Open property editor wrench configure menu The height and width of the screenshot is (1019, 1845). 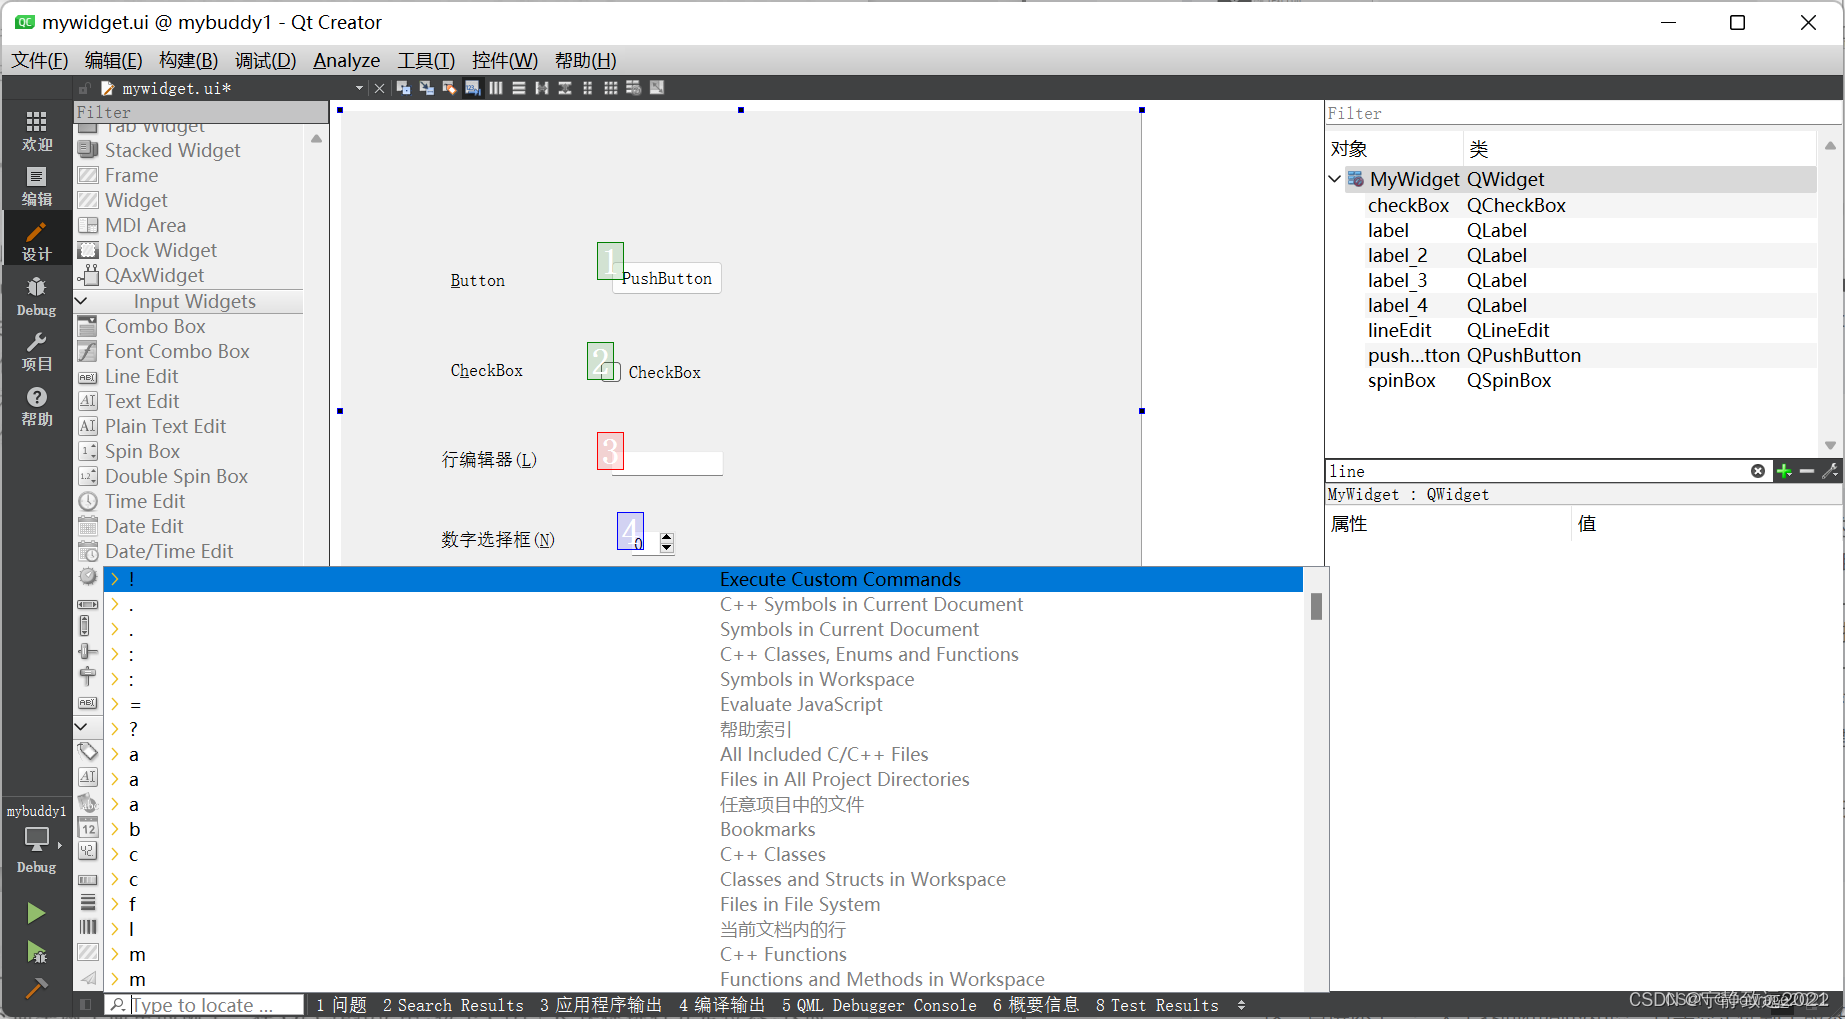1830,471
